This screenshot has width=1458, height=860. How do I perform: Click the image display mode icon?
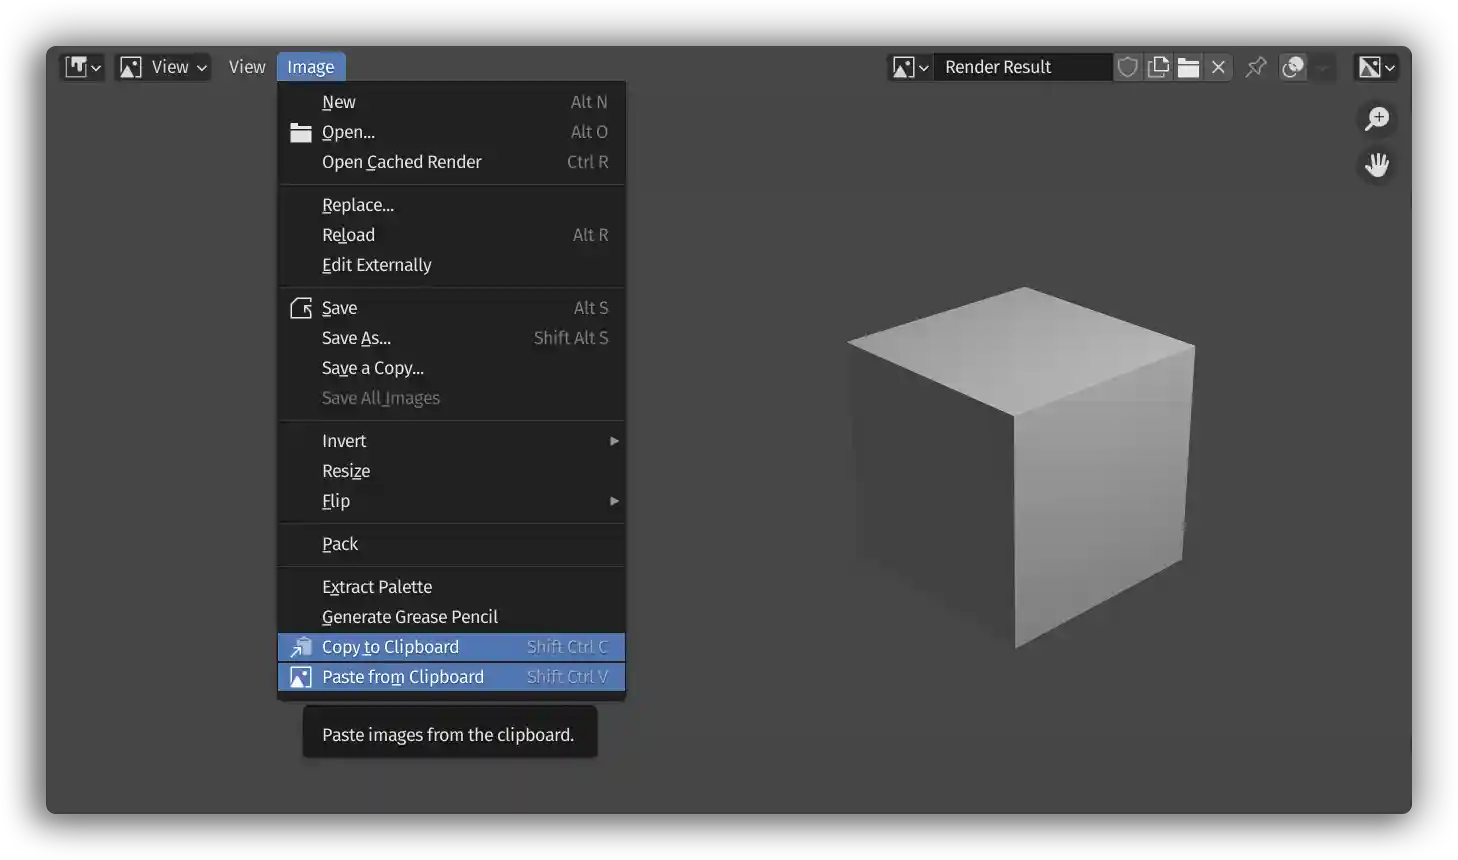1370,66
